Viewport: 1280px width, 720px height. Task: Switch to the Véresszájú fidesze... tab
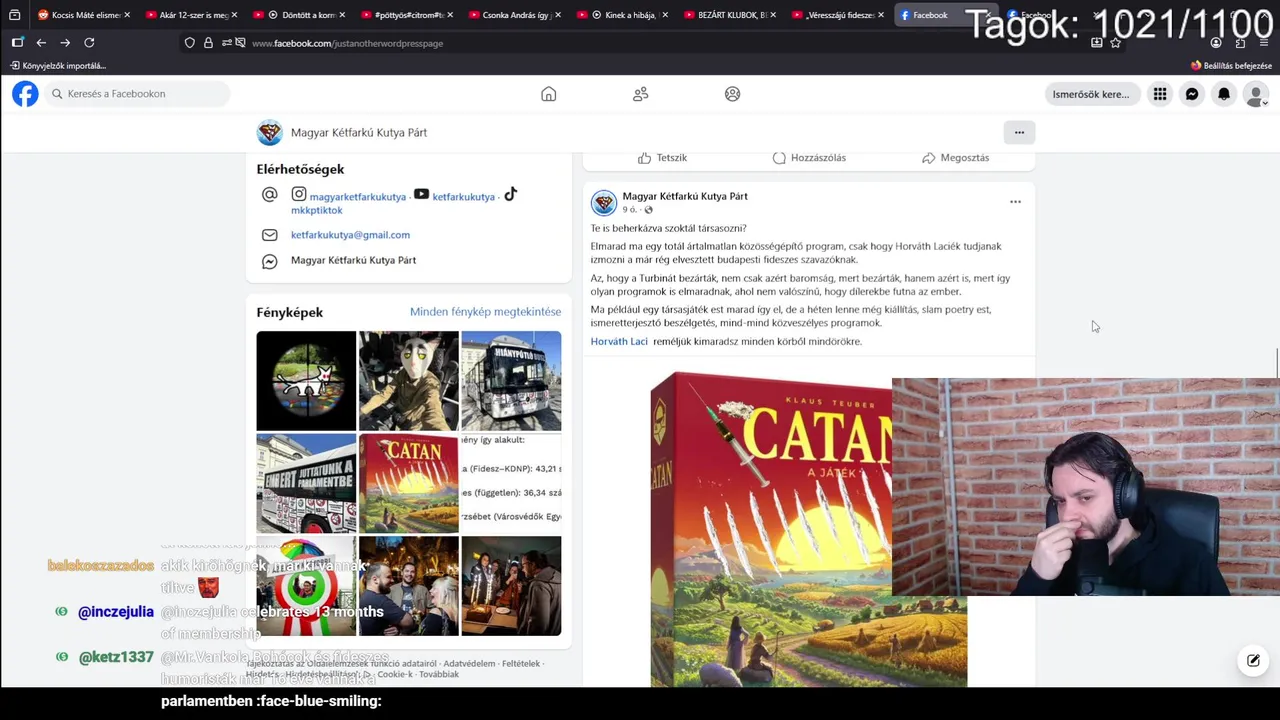836,15
